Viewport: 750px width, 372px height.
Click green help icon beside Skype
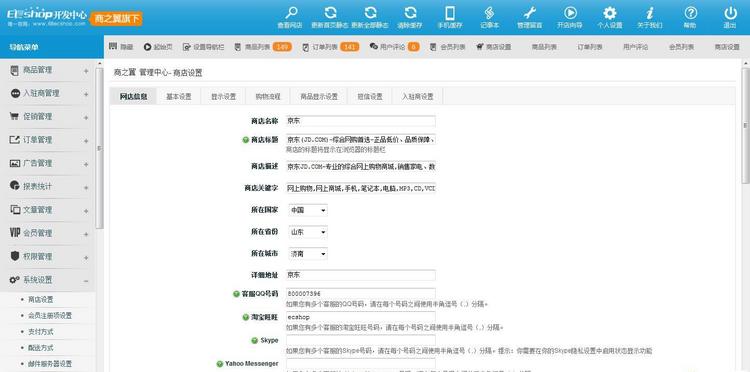(254, 340)
